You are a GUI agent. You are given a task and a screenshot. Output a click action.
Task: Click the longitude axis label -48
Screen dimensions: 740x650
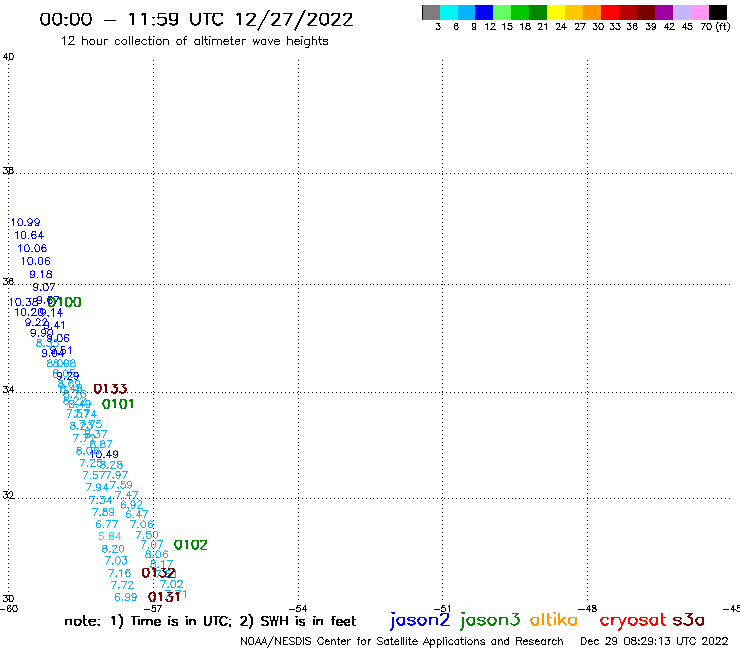(x=587, y=609)
